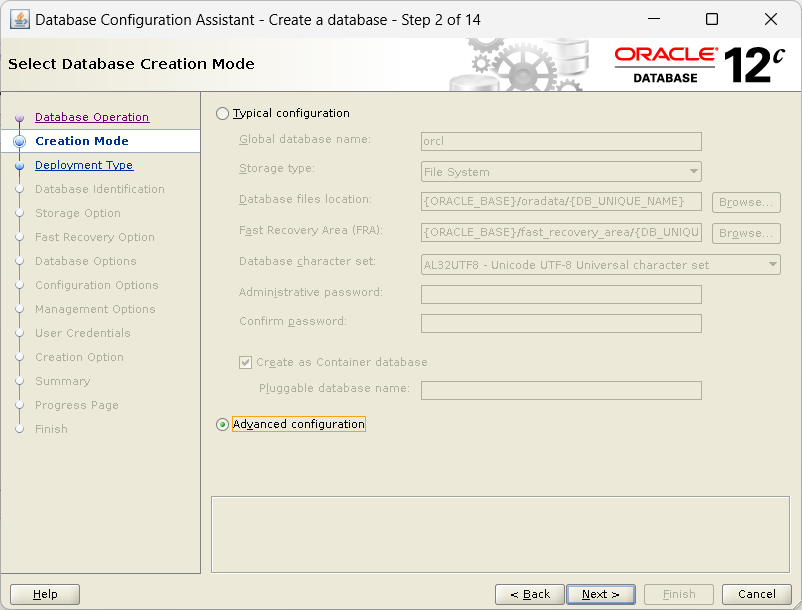Browse for Fast Recovery Area location

pyautogui.click(x=746, y=233)
